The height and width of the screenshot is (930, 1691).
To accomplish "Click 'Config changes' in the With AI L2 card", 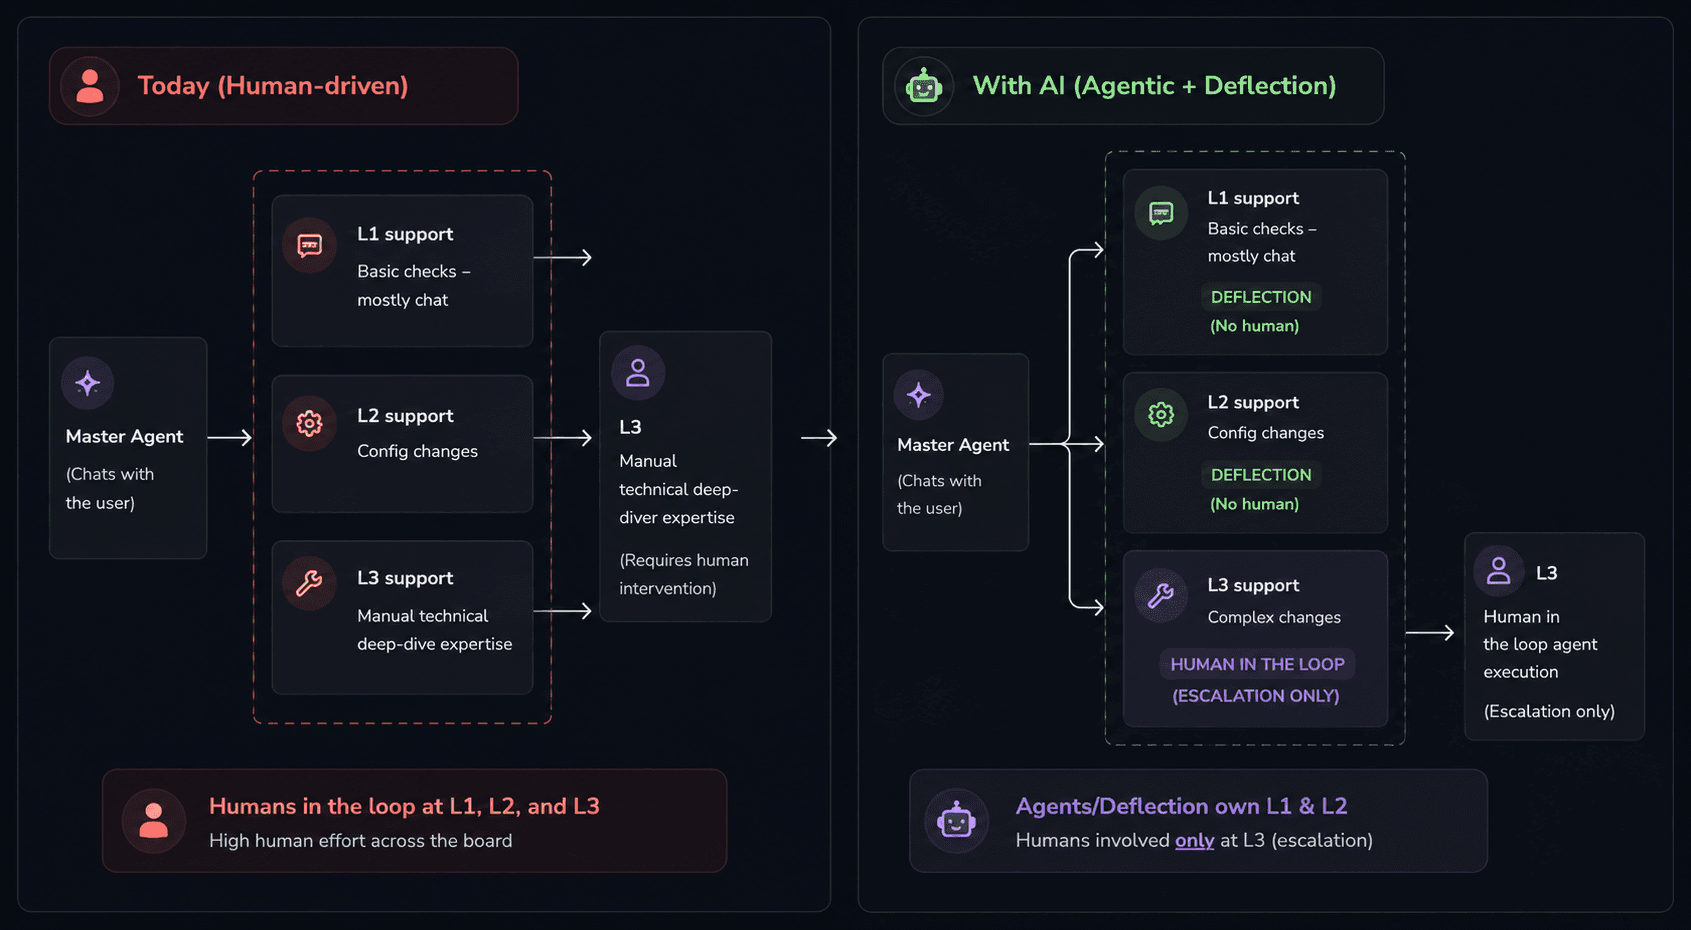I will tap(1265, 433).
